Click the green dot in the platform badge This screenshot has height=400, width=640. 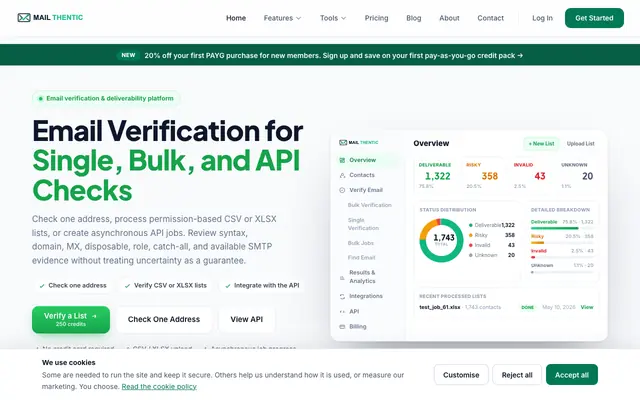pos(40,98)
